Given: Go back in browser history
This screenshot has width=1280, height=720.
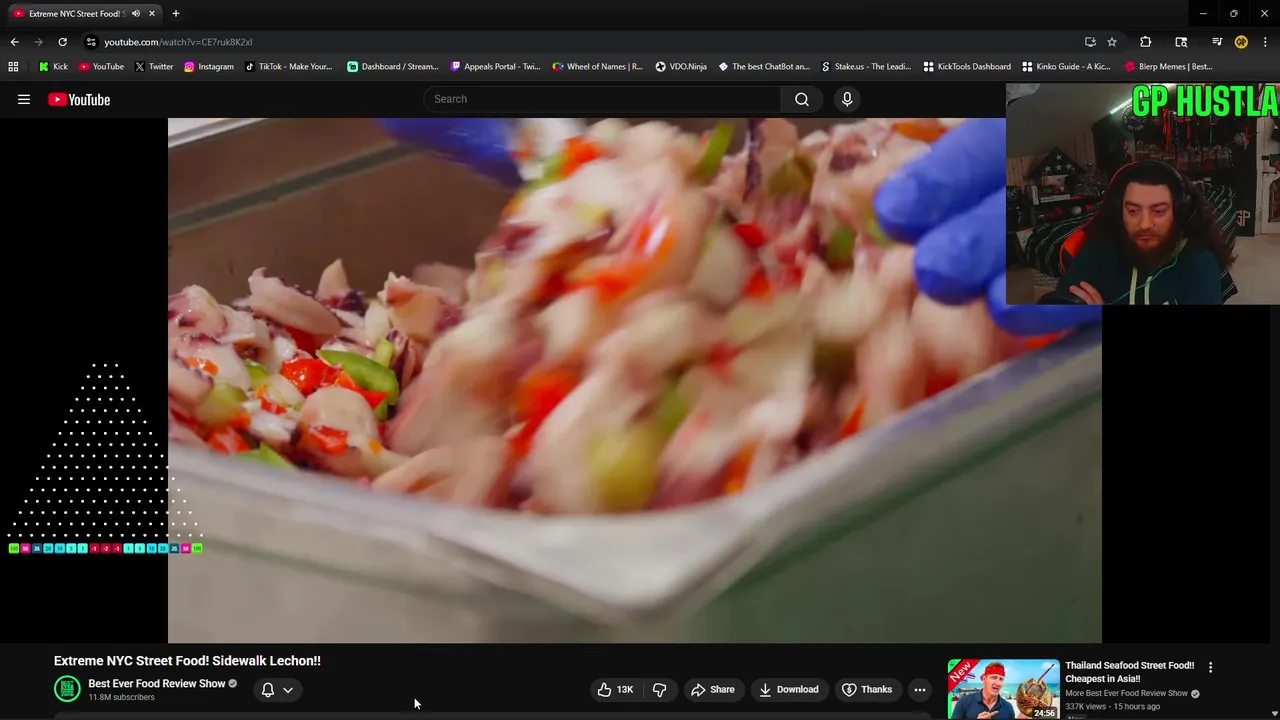Looking at the screenshot, I should [x=14, y=42].
